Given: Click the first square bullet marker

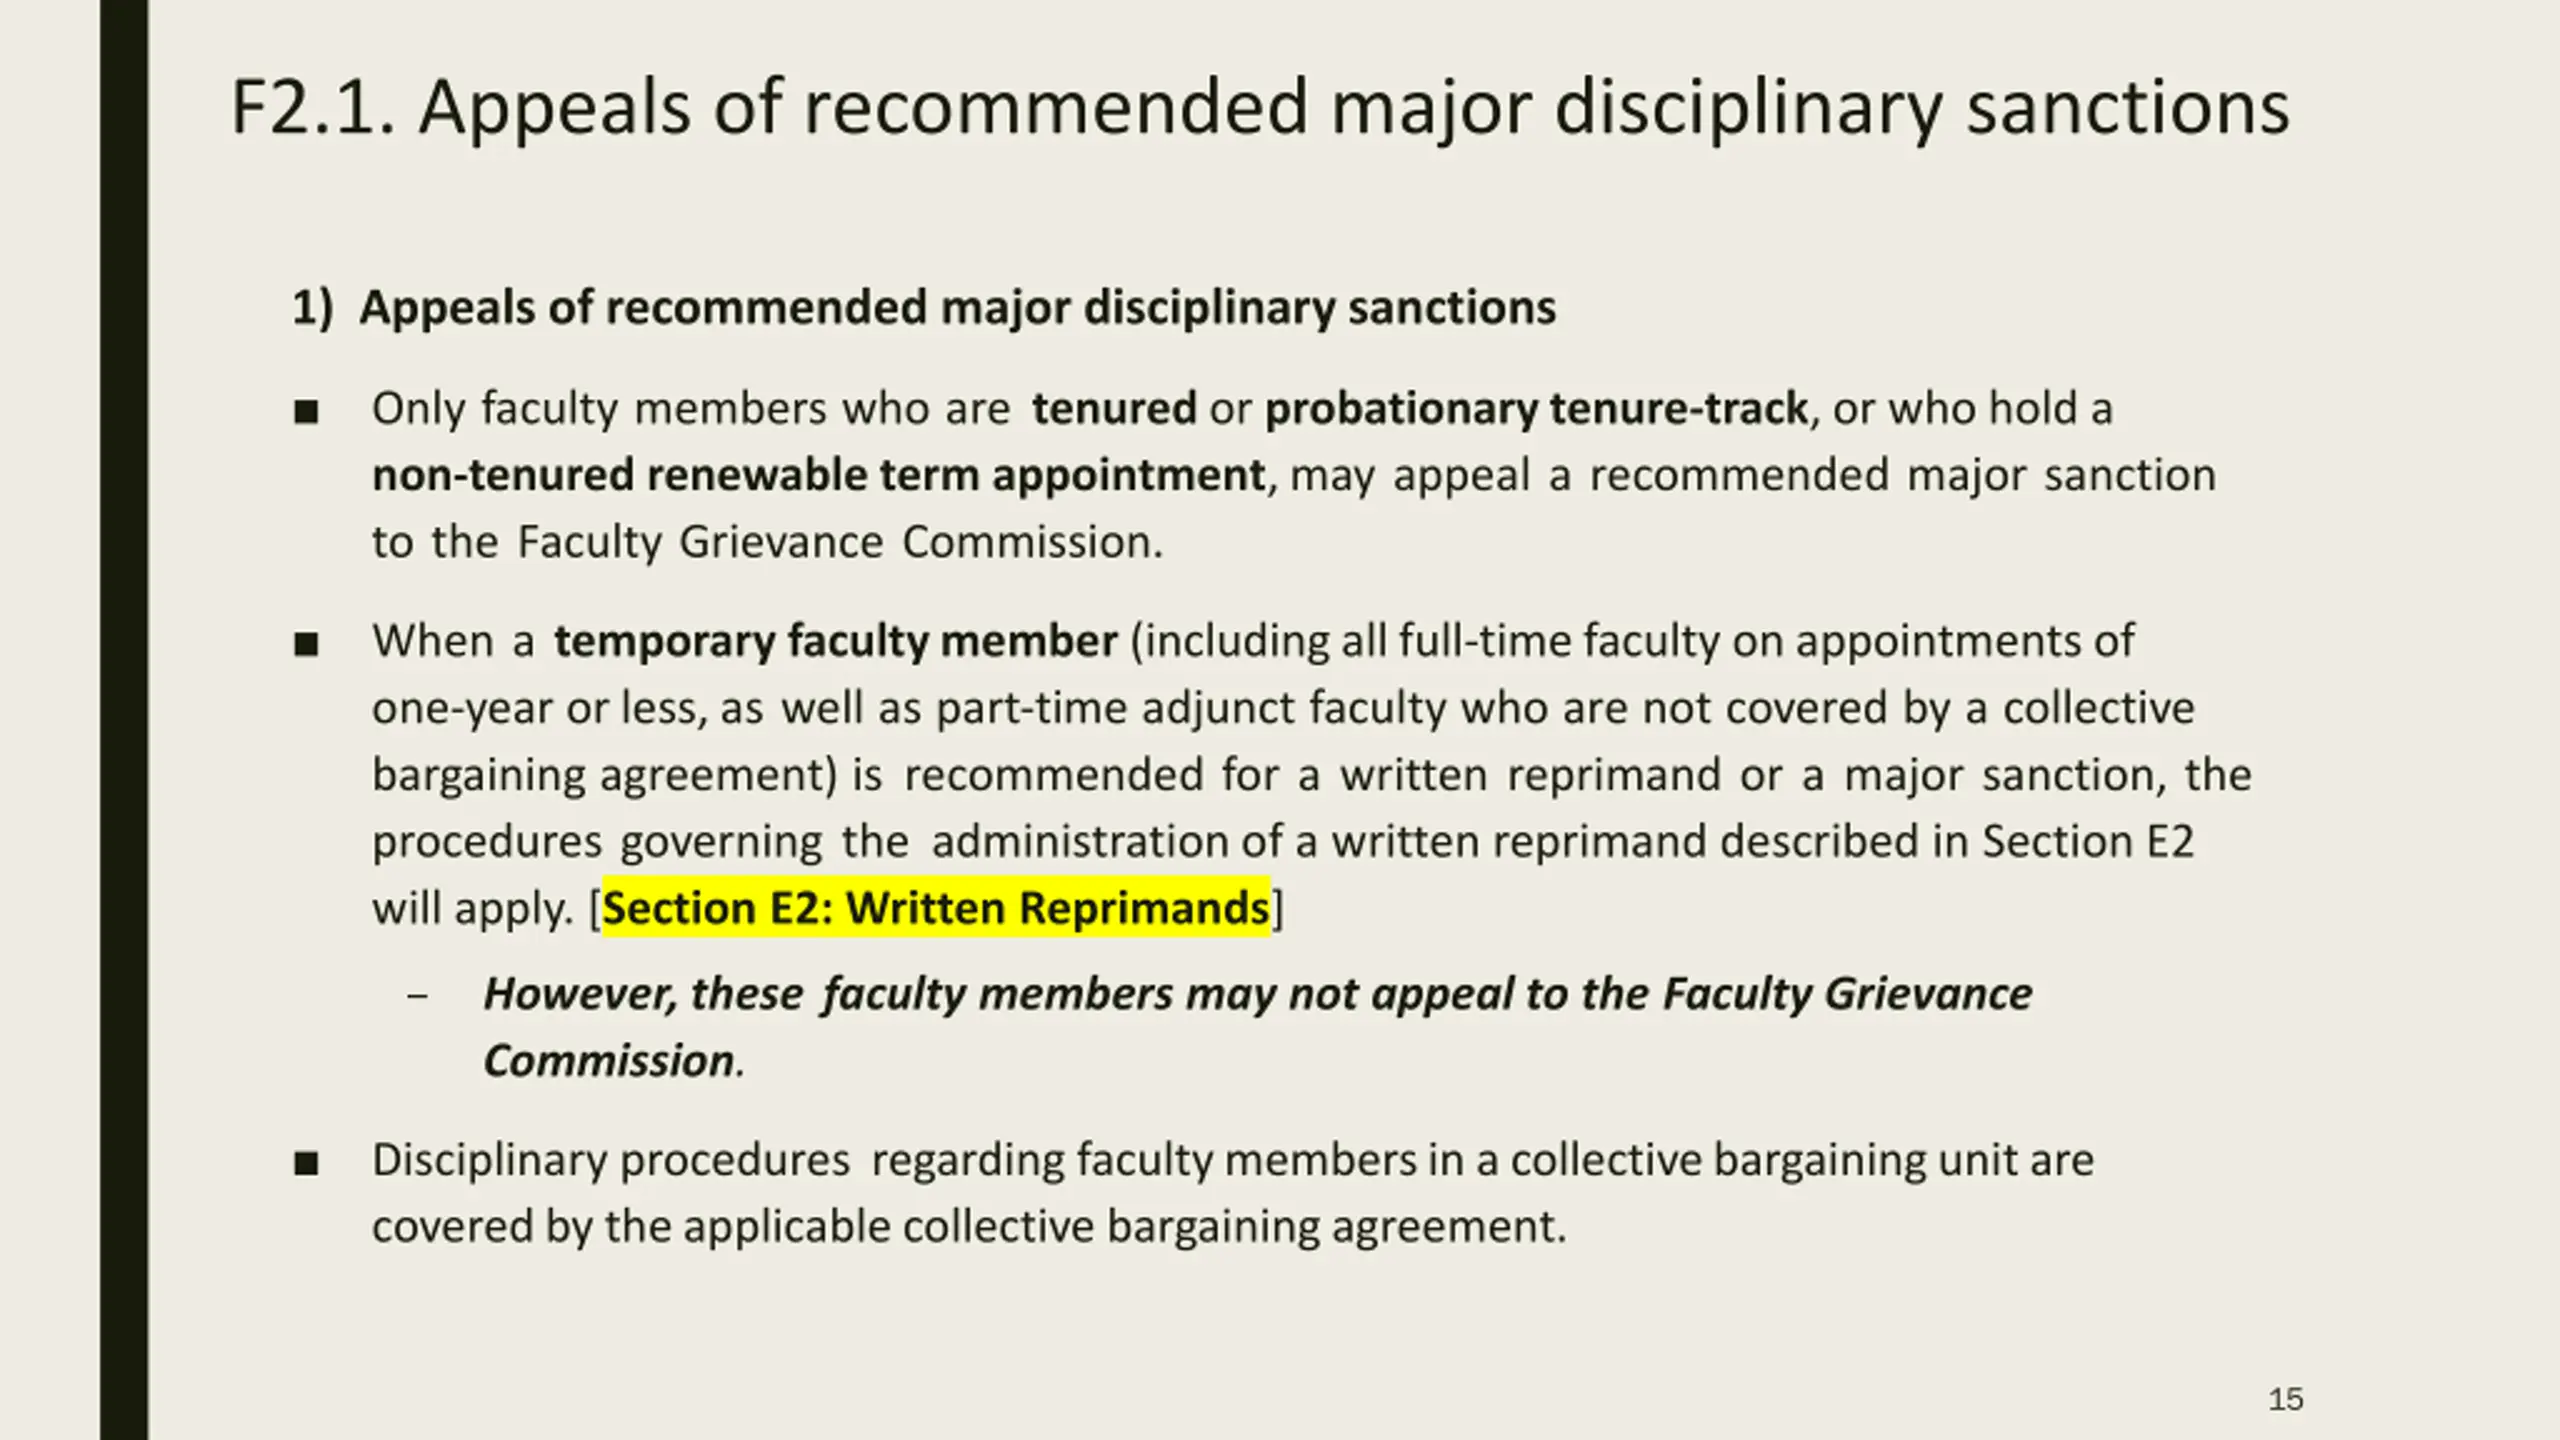Looking at the screenshot, I should pos(306,411).
